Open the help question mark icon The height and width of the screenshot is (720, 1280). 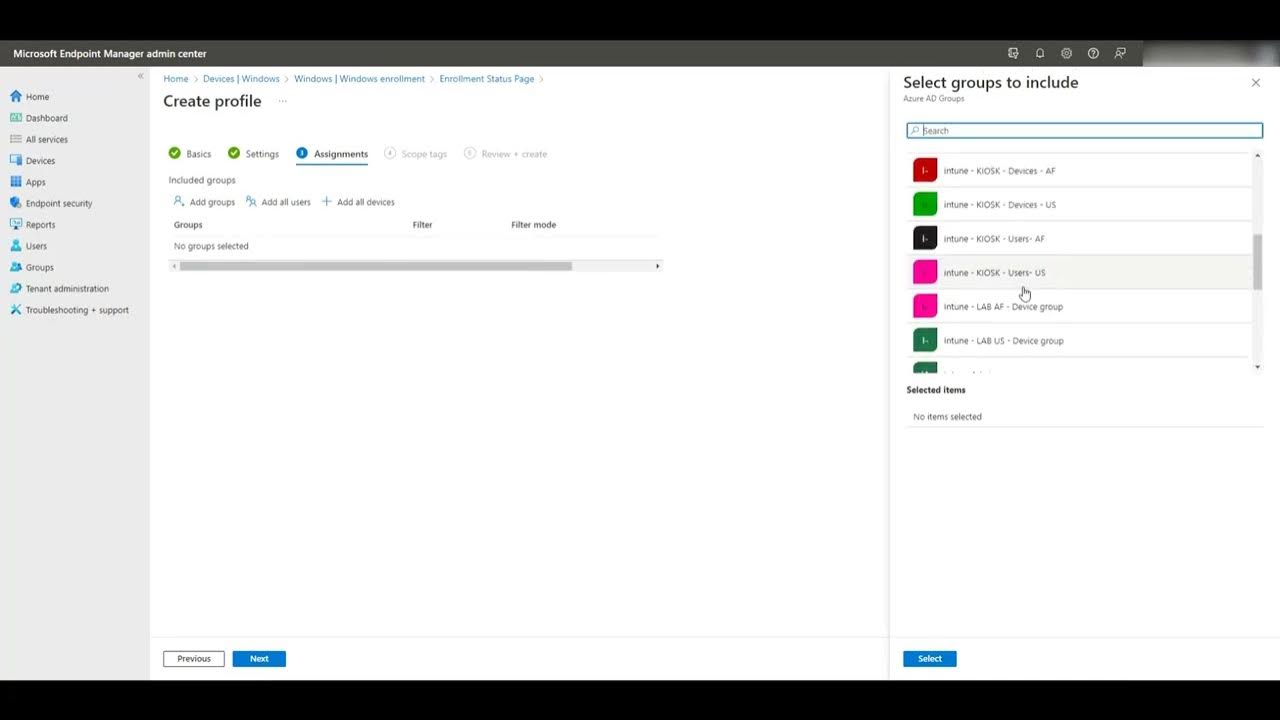(1093, 53)
